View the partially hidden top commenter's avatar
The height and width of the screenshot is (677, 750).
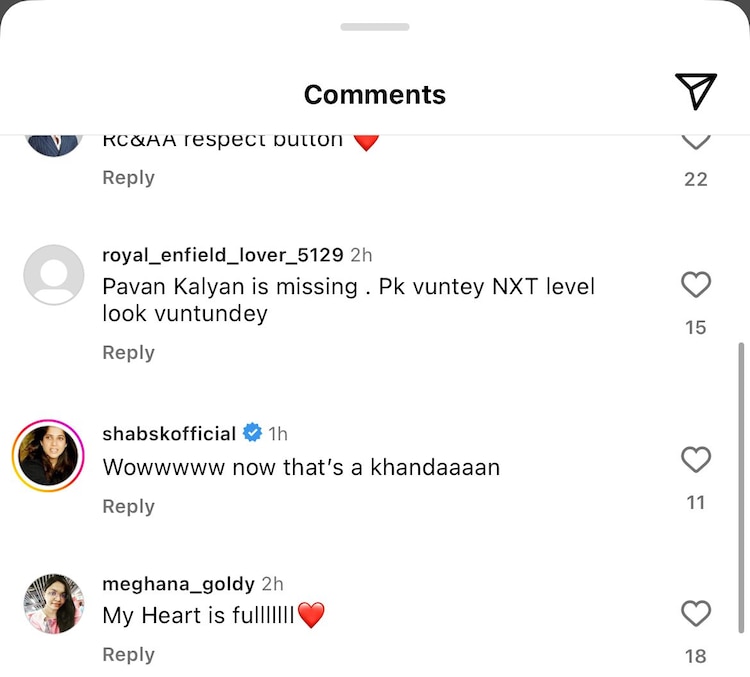pyautogui.click(x=54, y=145)
